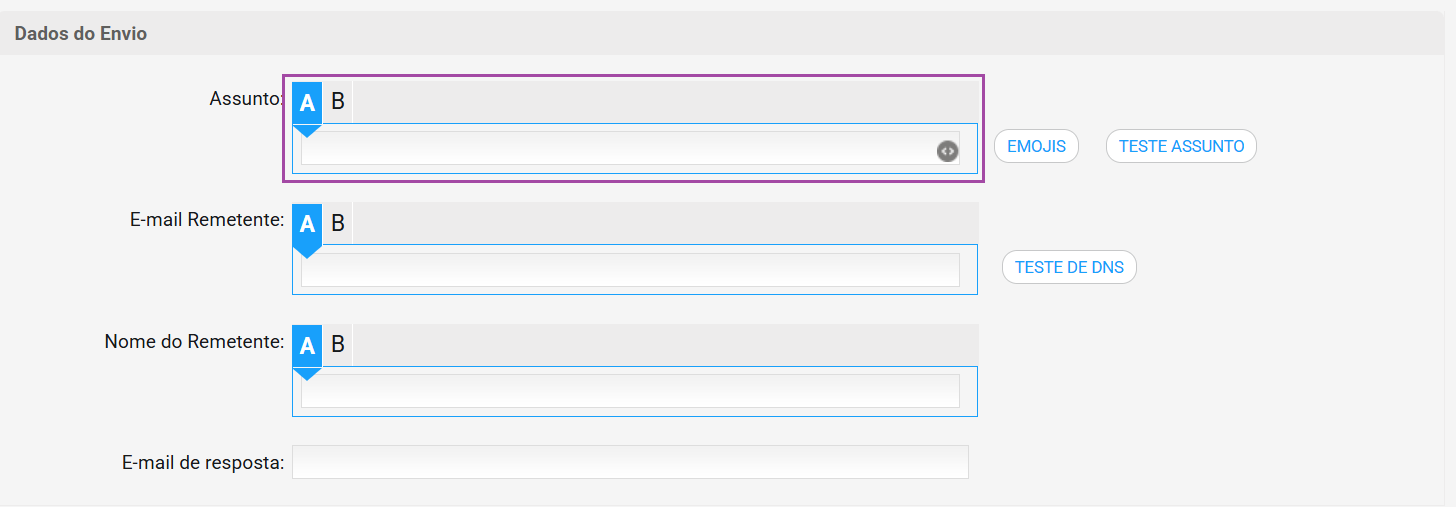This screenshot has height=507, width=1456.
Task: Click the TESTE ASSUNTO button
Action: point(1181,146)
